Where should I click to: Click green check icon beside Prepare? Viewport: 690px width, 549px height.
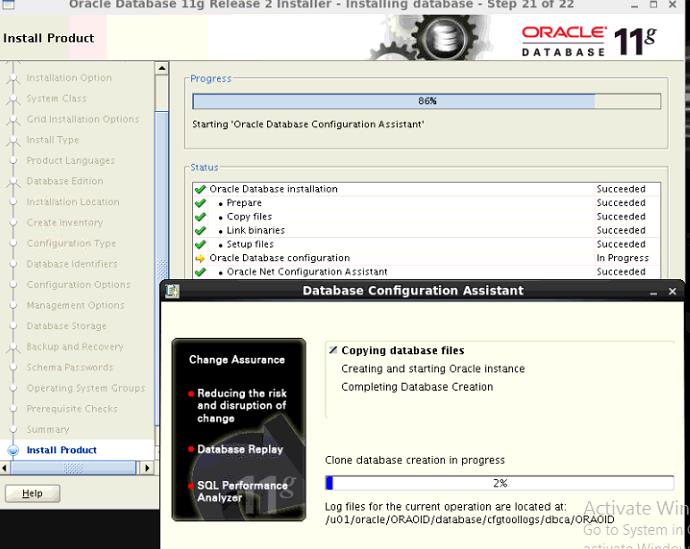pos(200,203)
